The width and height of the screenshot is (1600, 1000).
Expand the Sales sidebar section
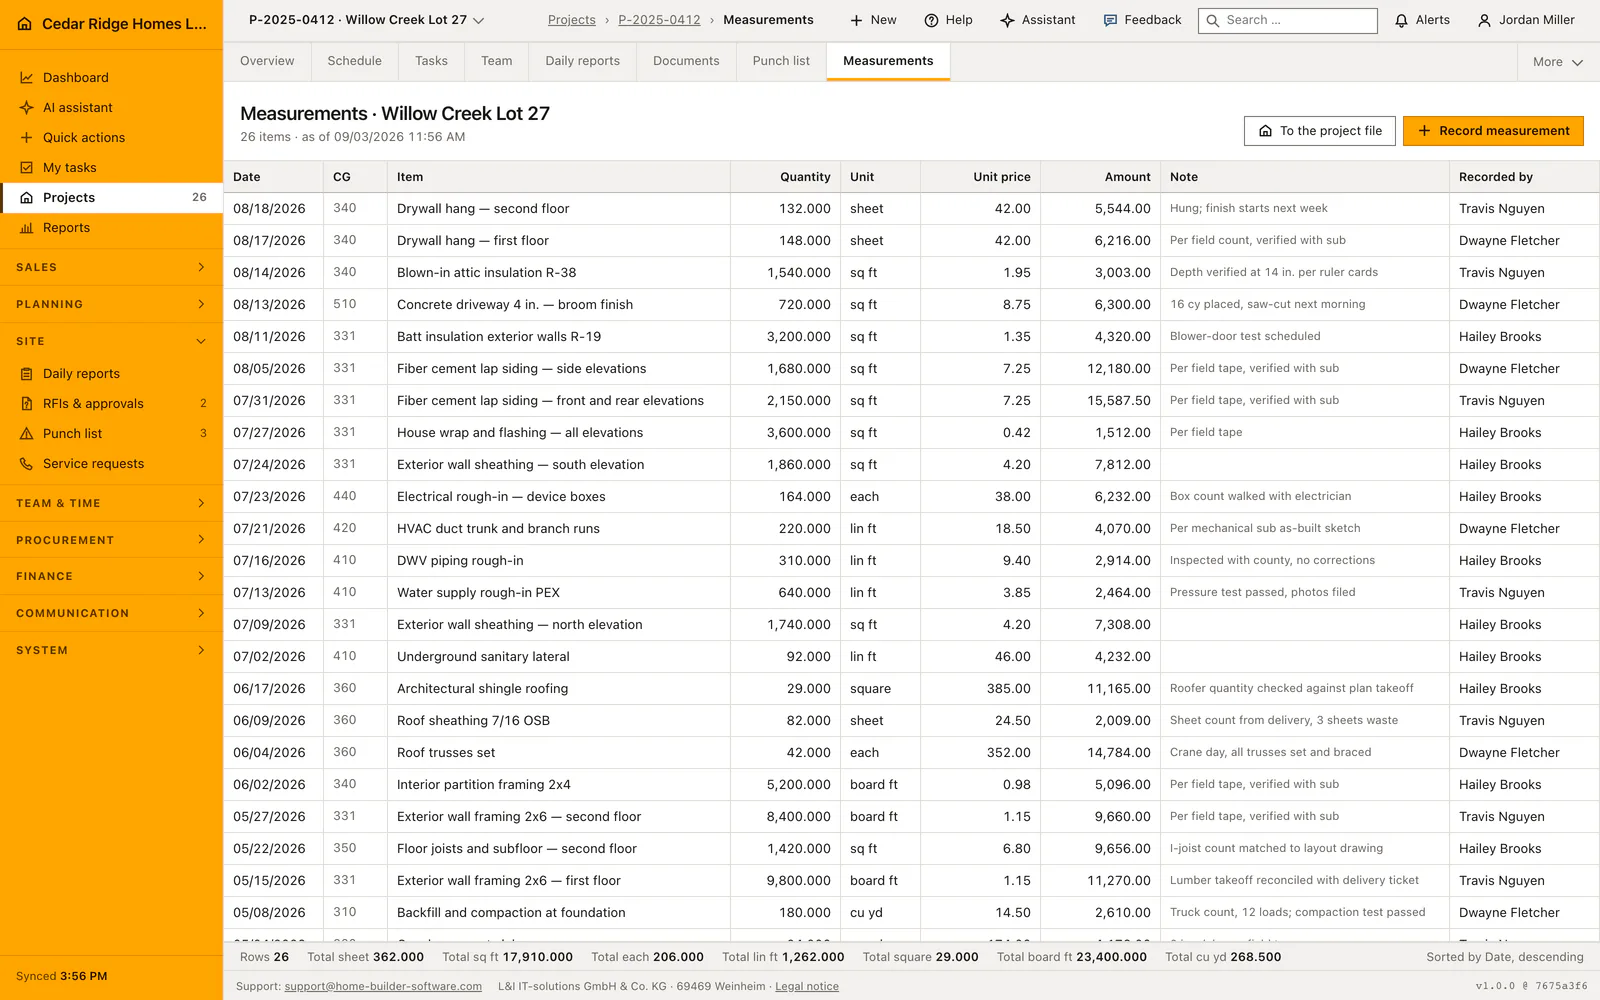coord(111,267)
